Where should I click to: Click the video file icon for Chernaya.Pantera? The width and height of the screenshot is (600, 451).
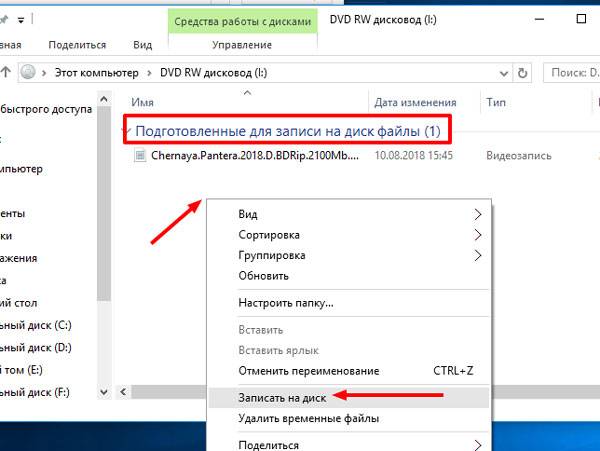pyautogui.click(x=140, y=157)
